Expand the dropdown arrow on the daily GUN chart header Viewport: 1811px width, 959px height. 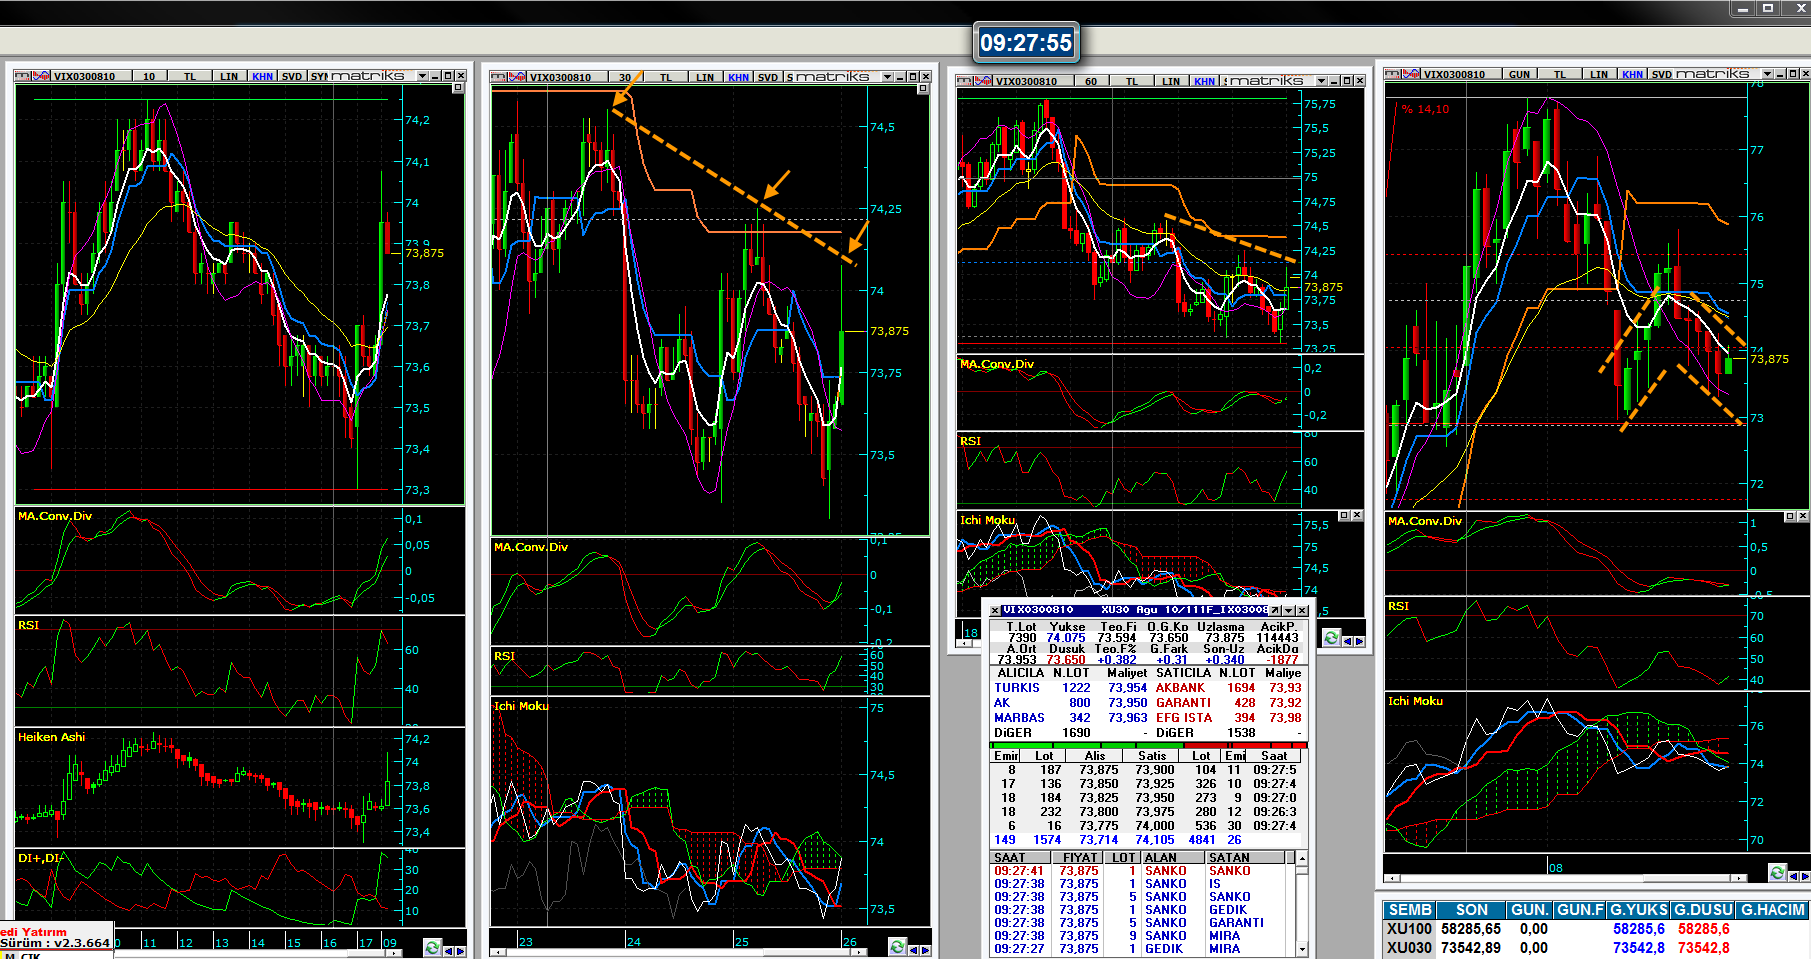1768,74
